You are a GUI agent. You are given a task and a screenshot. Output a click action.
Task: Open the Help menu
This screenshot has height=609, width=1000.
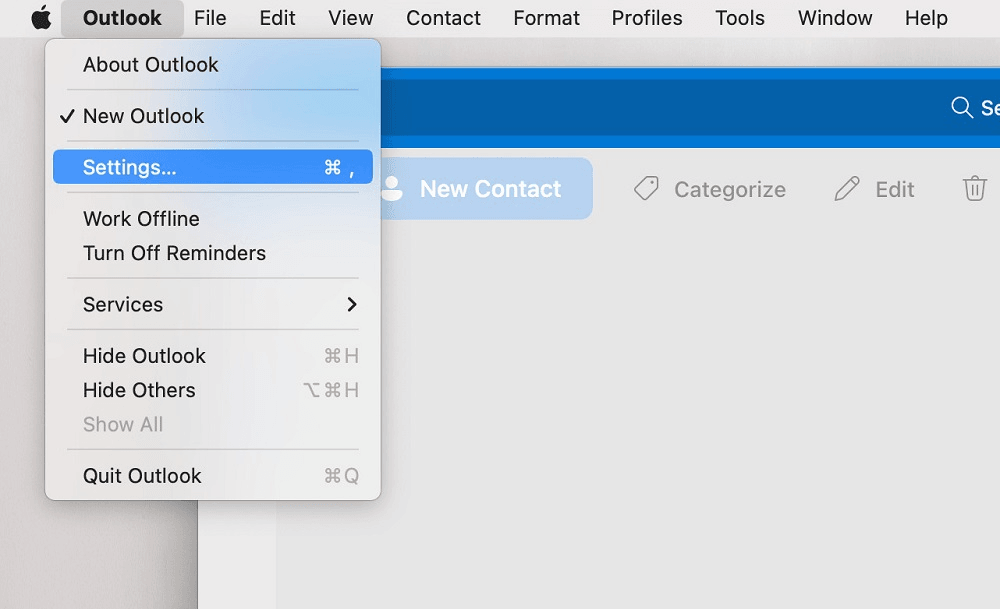click(925, 17)
